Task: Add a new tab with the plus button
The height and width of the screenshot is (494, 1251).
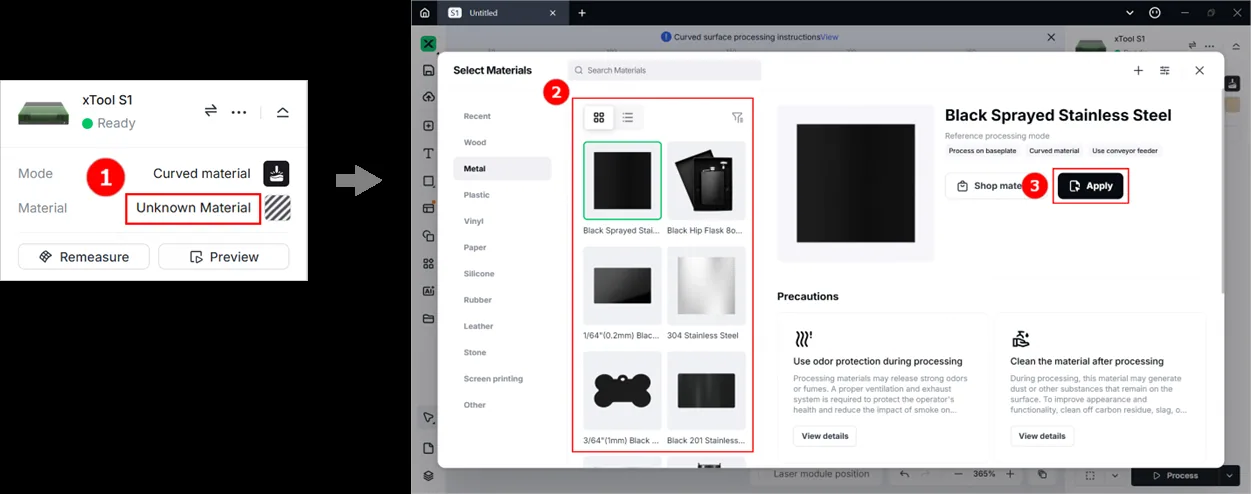Action: (x=582, y=13)
